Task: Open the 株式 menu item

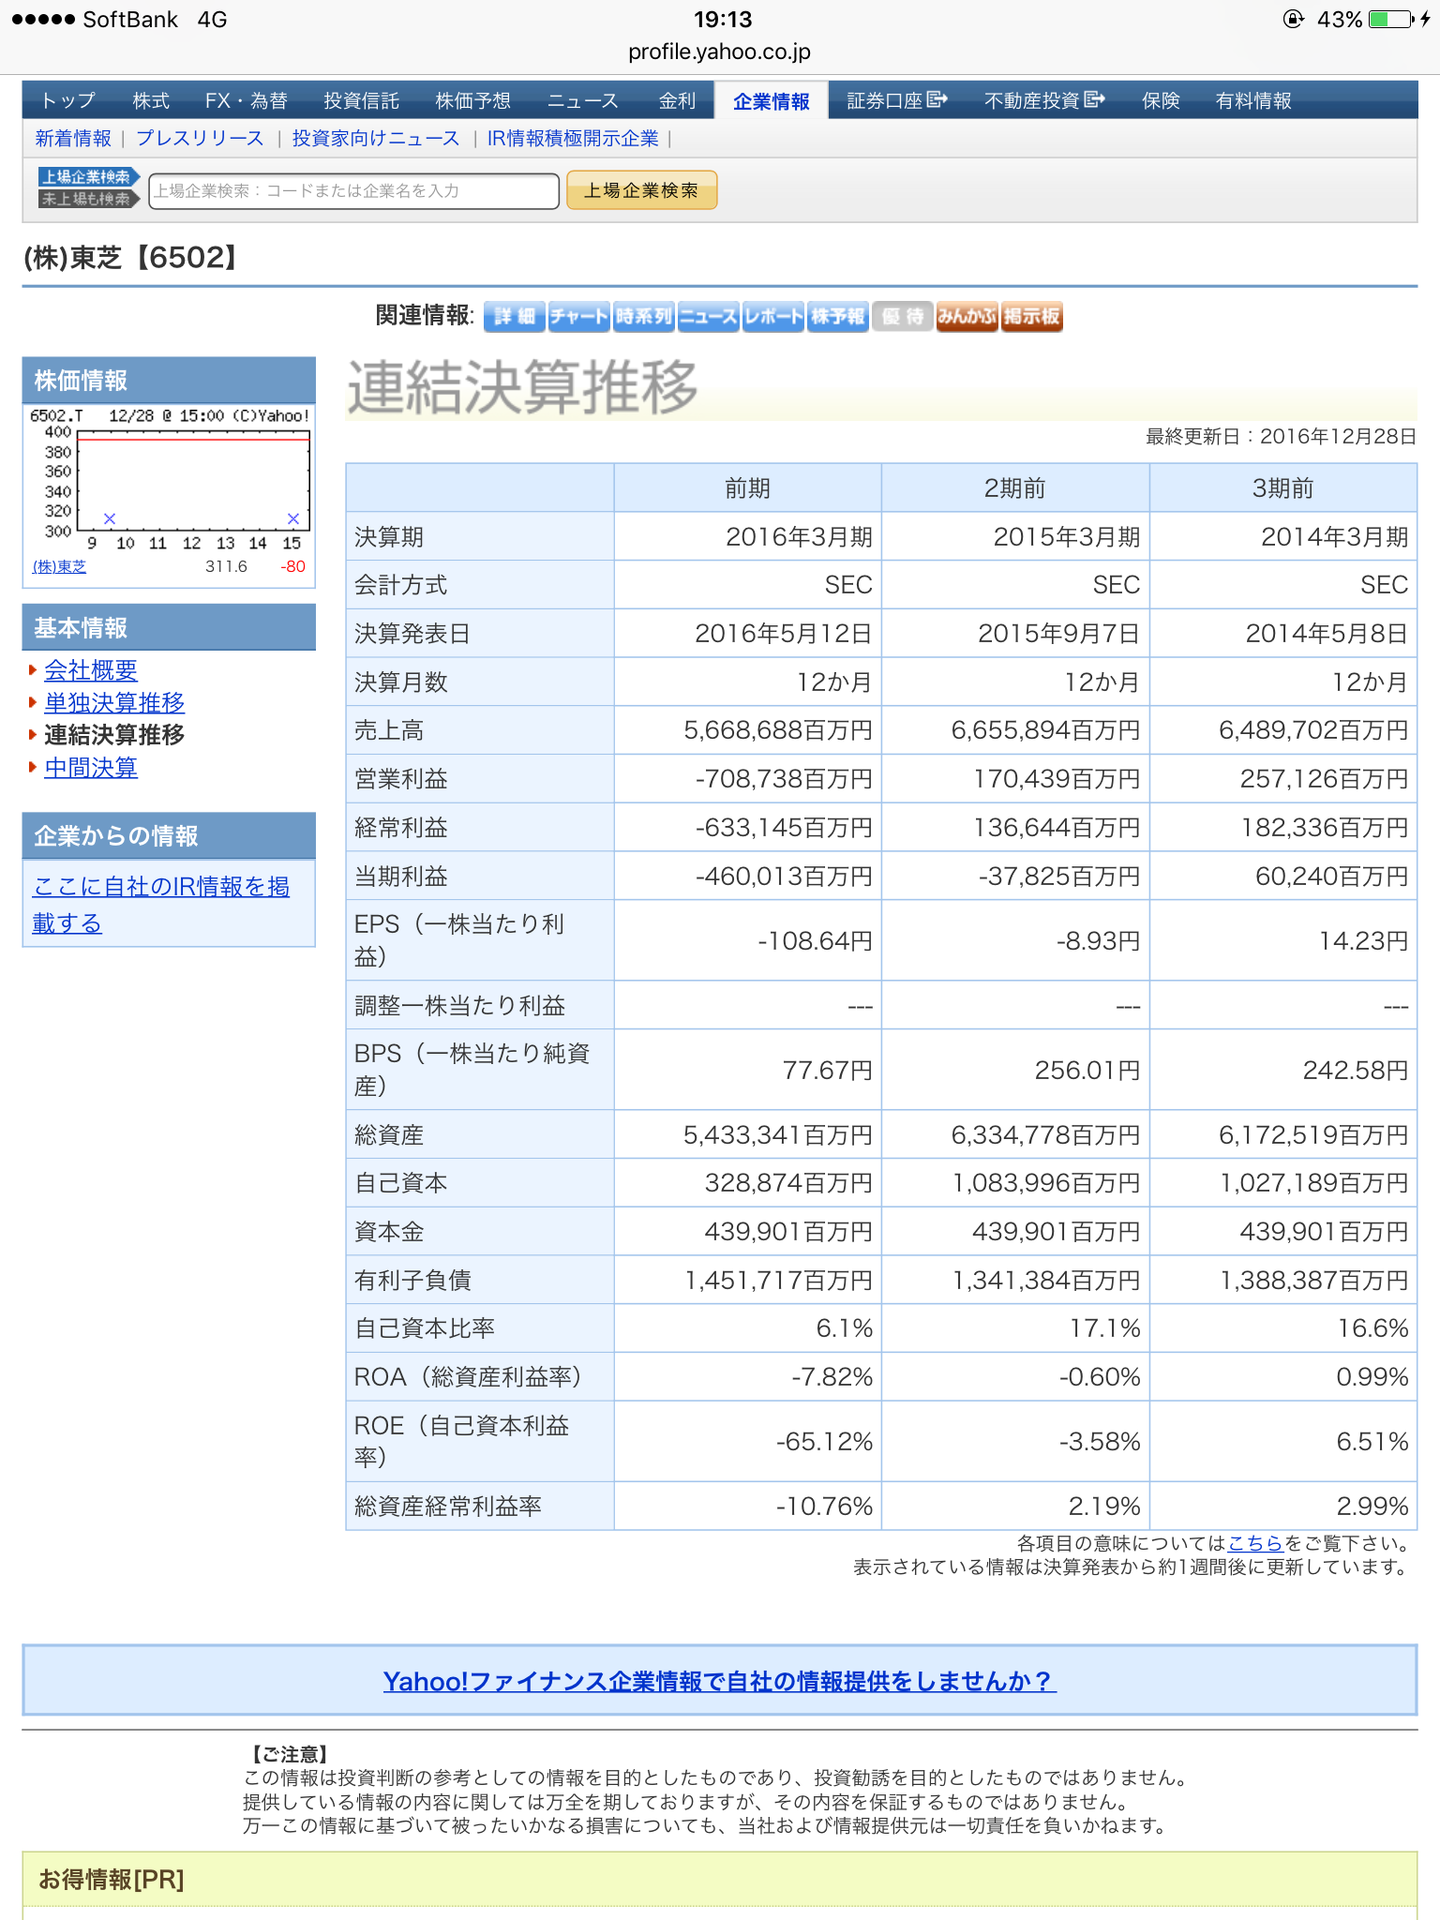Action: pos(151,101)
